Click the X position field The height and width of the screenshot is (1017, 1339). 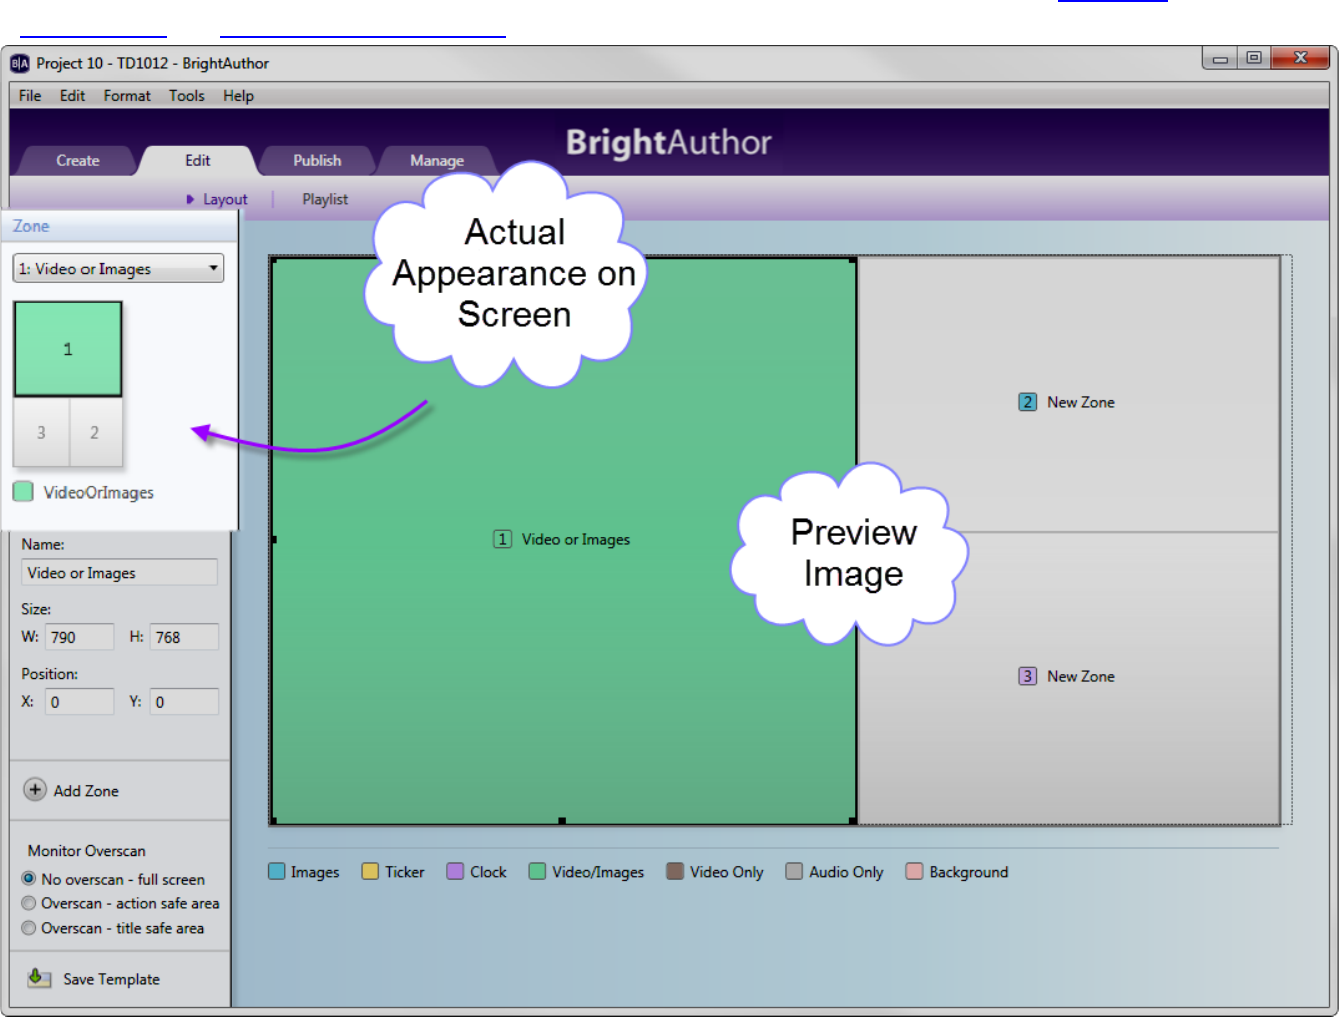79,702
